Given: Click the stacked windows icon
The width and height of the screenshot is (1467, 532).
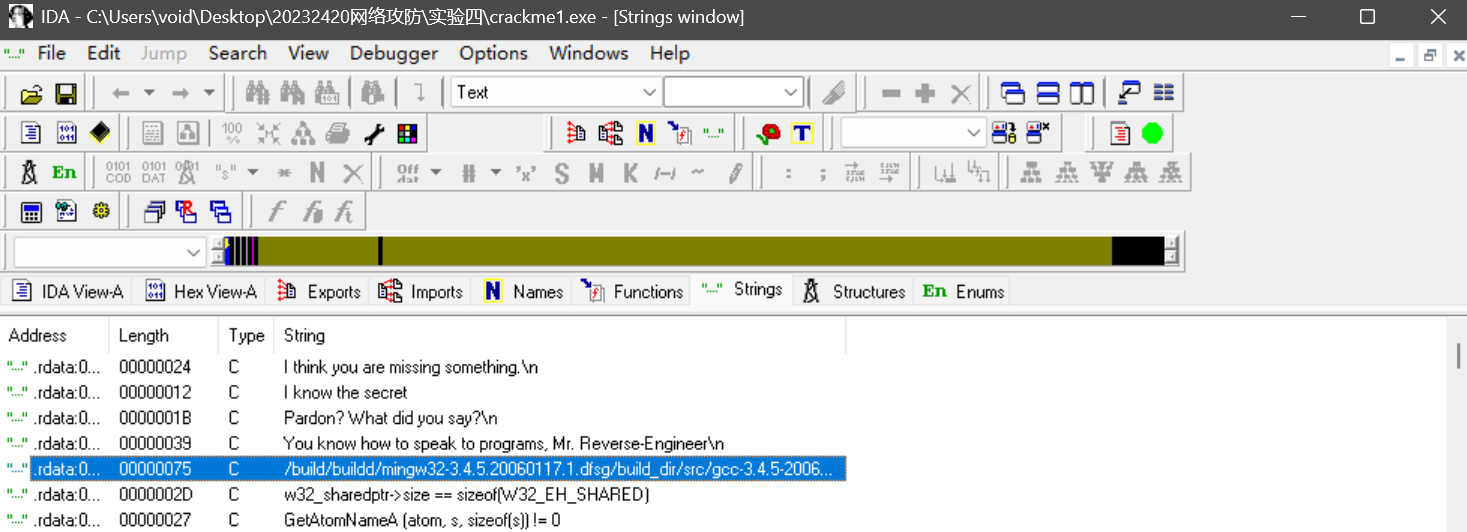Looking at the screenshot, I should point(154,212).
